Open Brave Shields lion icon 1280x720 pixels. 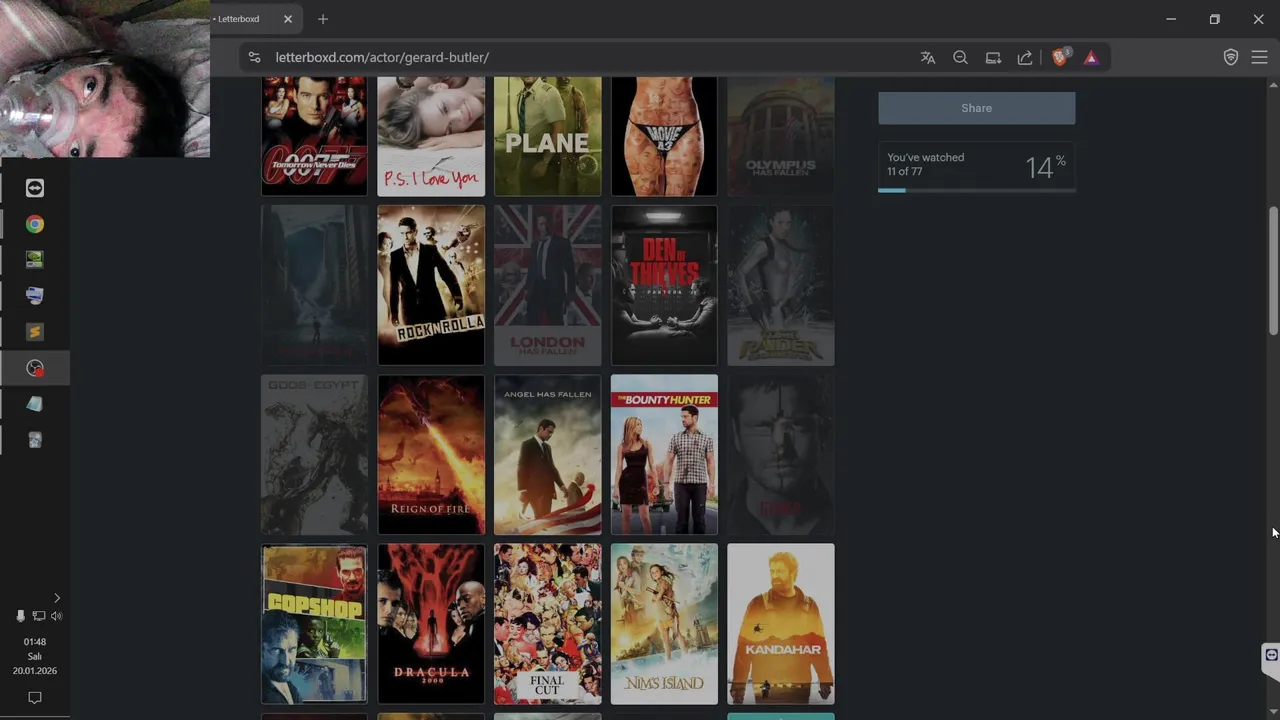1061,57
